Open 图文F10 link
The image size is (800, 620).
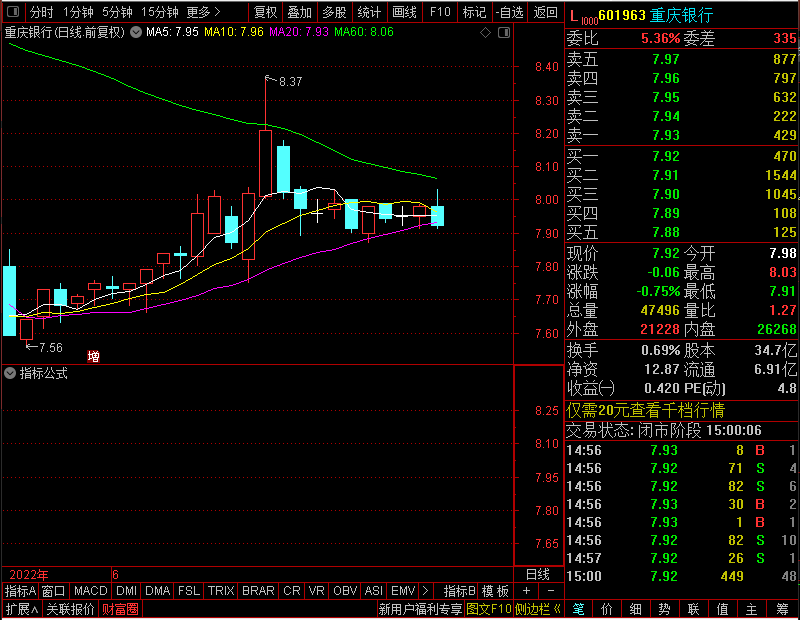tap(489, 609)
